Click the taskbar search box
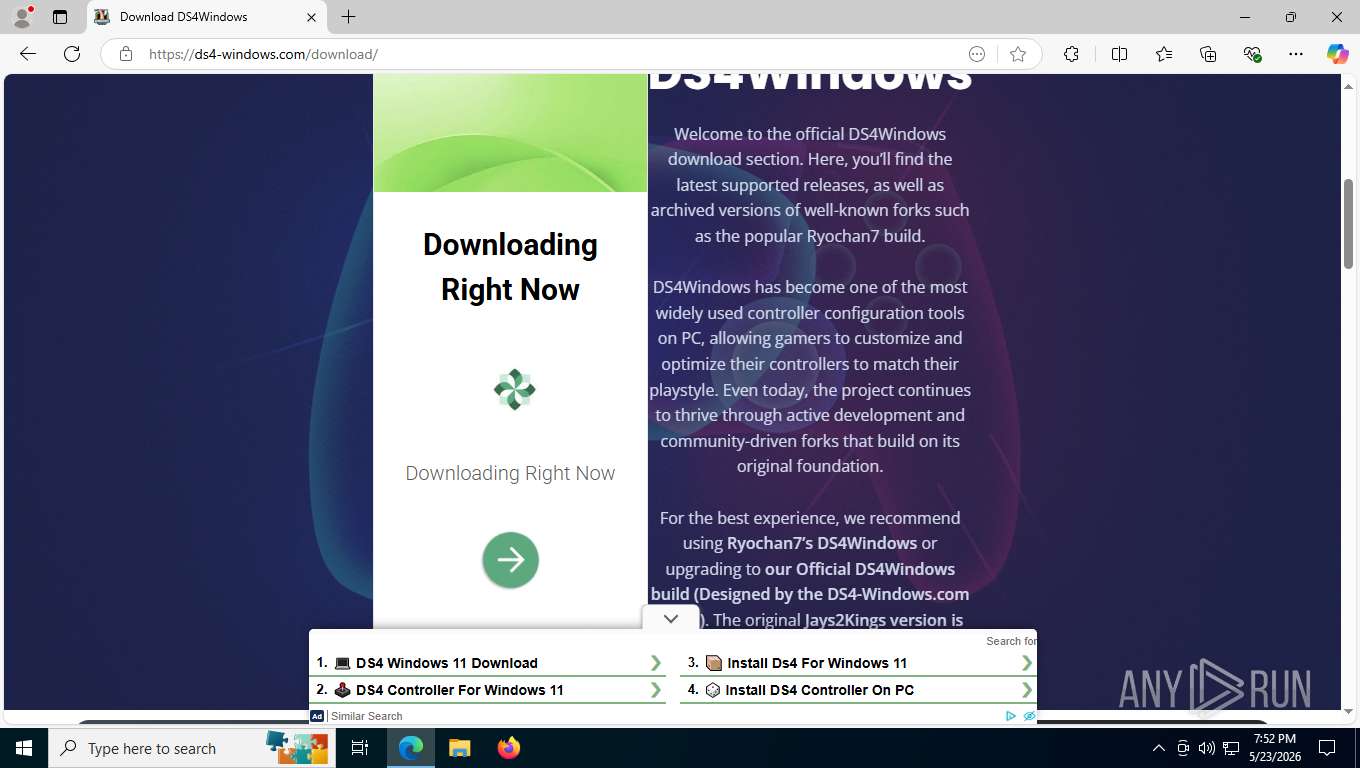 (x=190, y=748)
